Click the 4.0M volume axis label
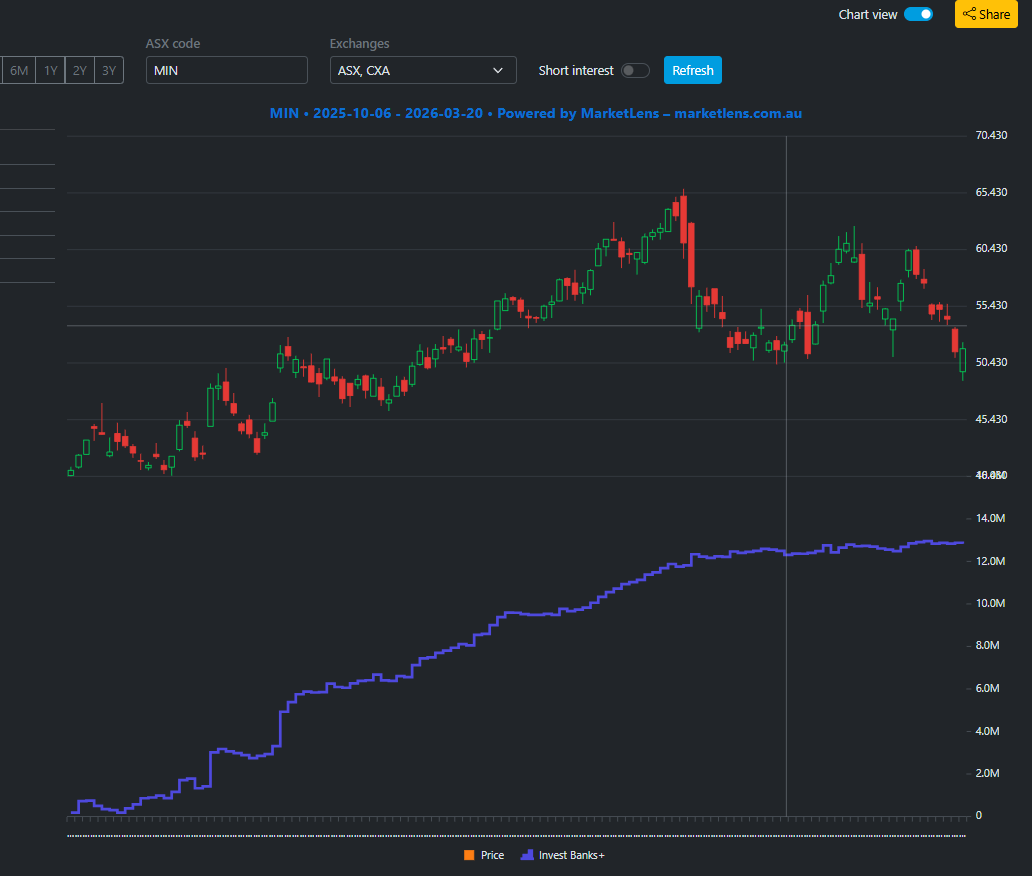This screenshot has height=876, width=1032. (987, 731)
